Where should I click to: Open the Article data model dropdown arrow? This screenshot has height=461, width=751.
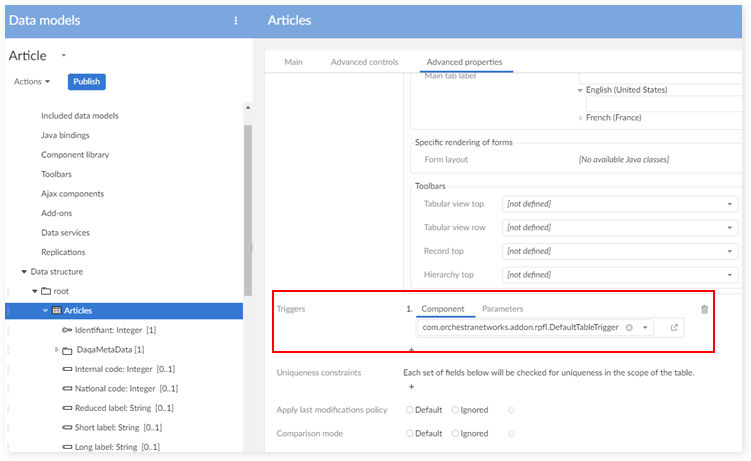63,56
